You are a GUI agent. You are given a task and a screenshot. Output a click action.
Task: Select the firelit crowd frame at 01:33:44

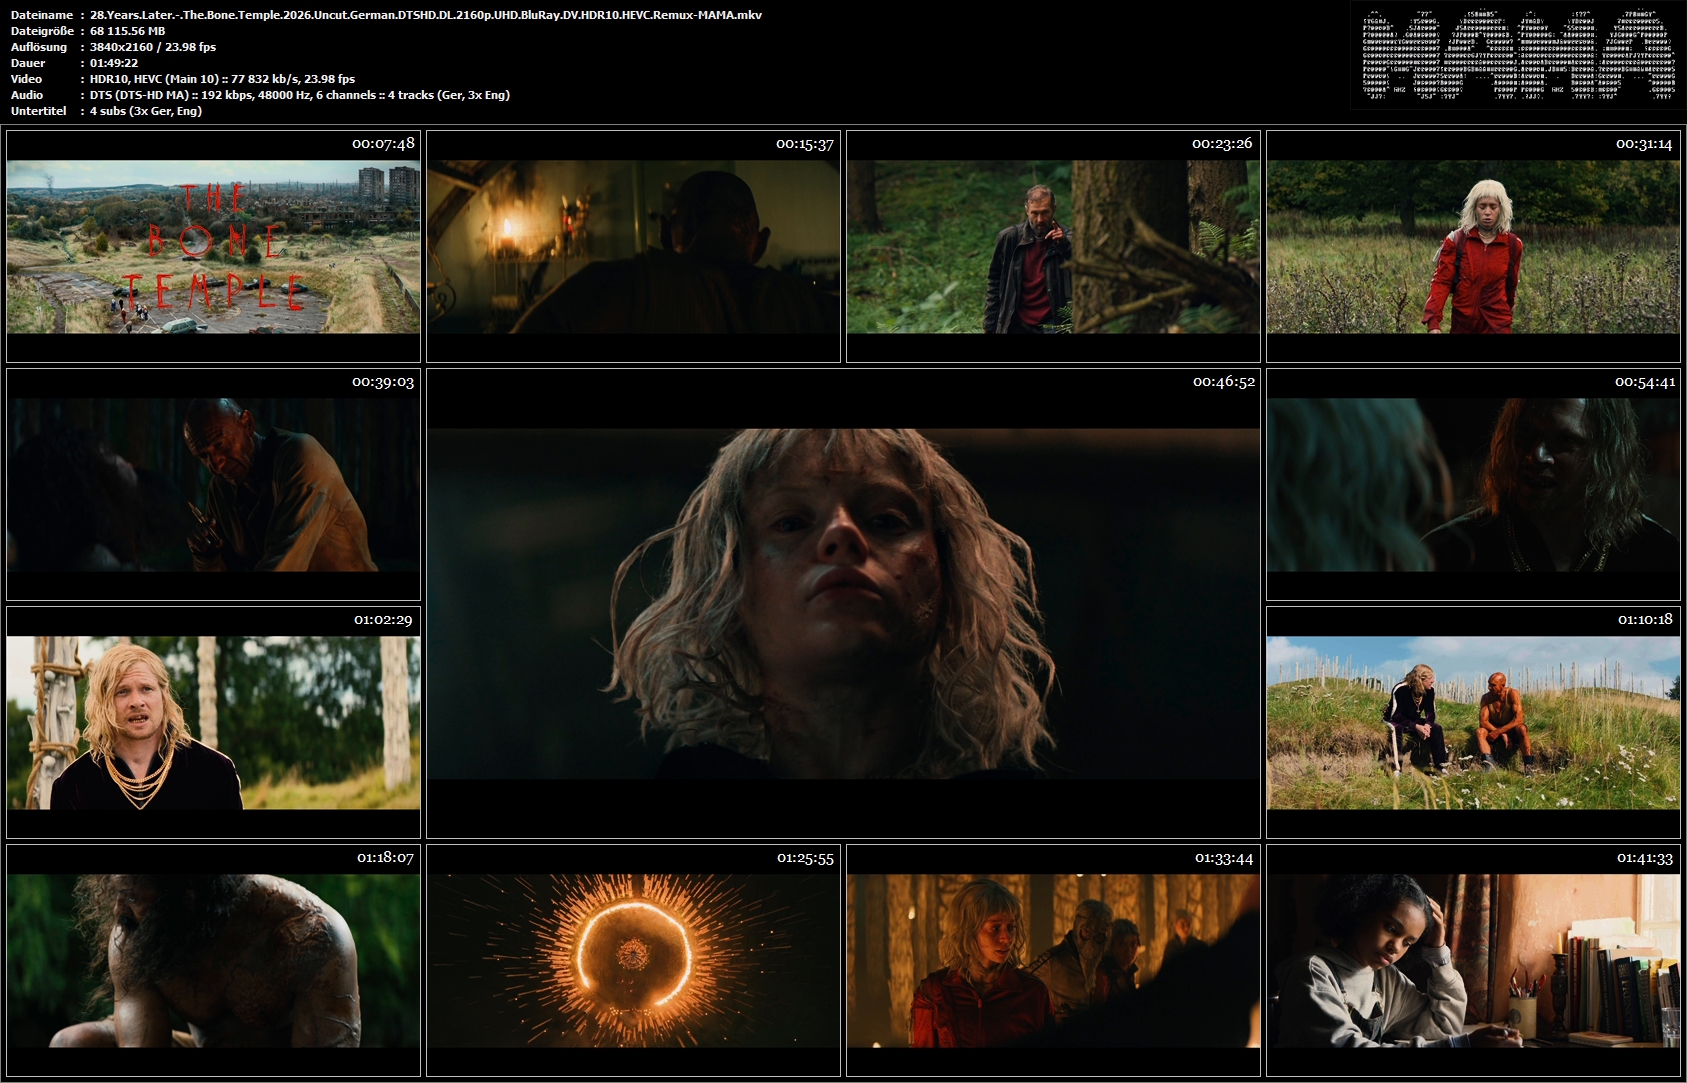click(1053, 960)
